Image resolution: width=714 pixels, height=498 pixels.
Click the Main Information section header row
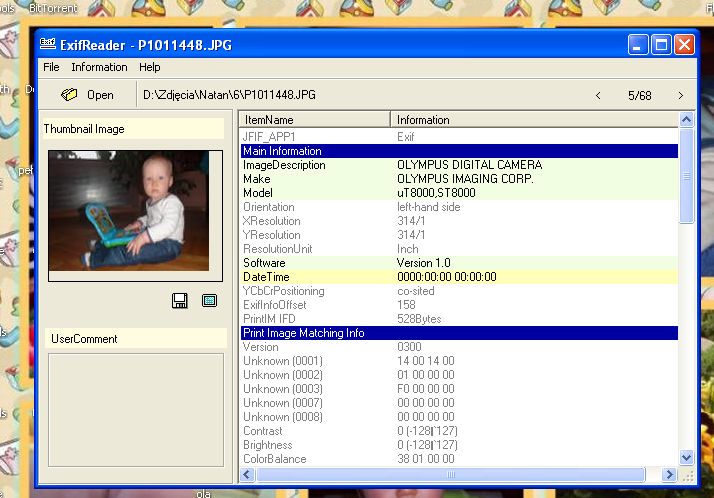(459, 151)
